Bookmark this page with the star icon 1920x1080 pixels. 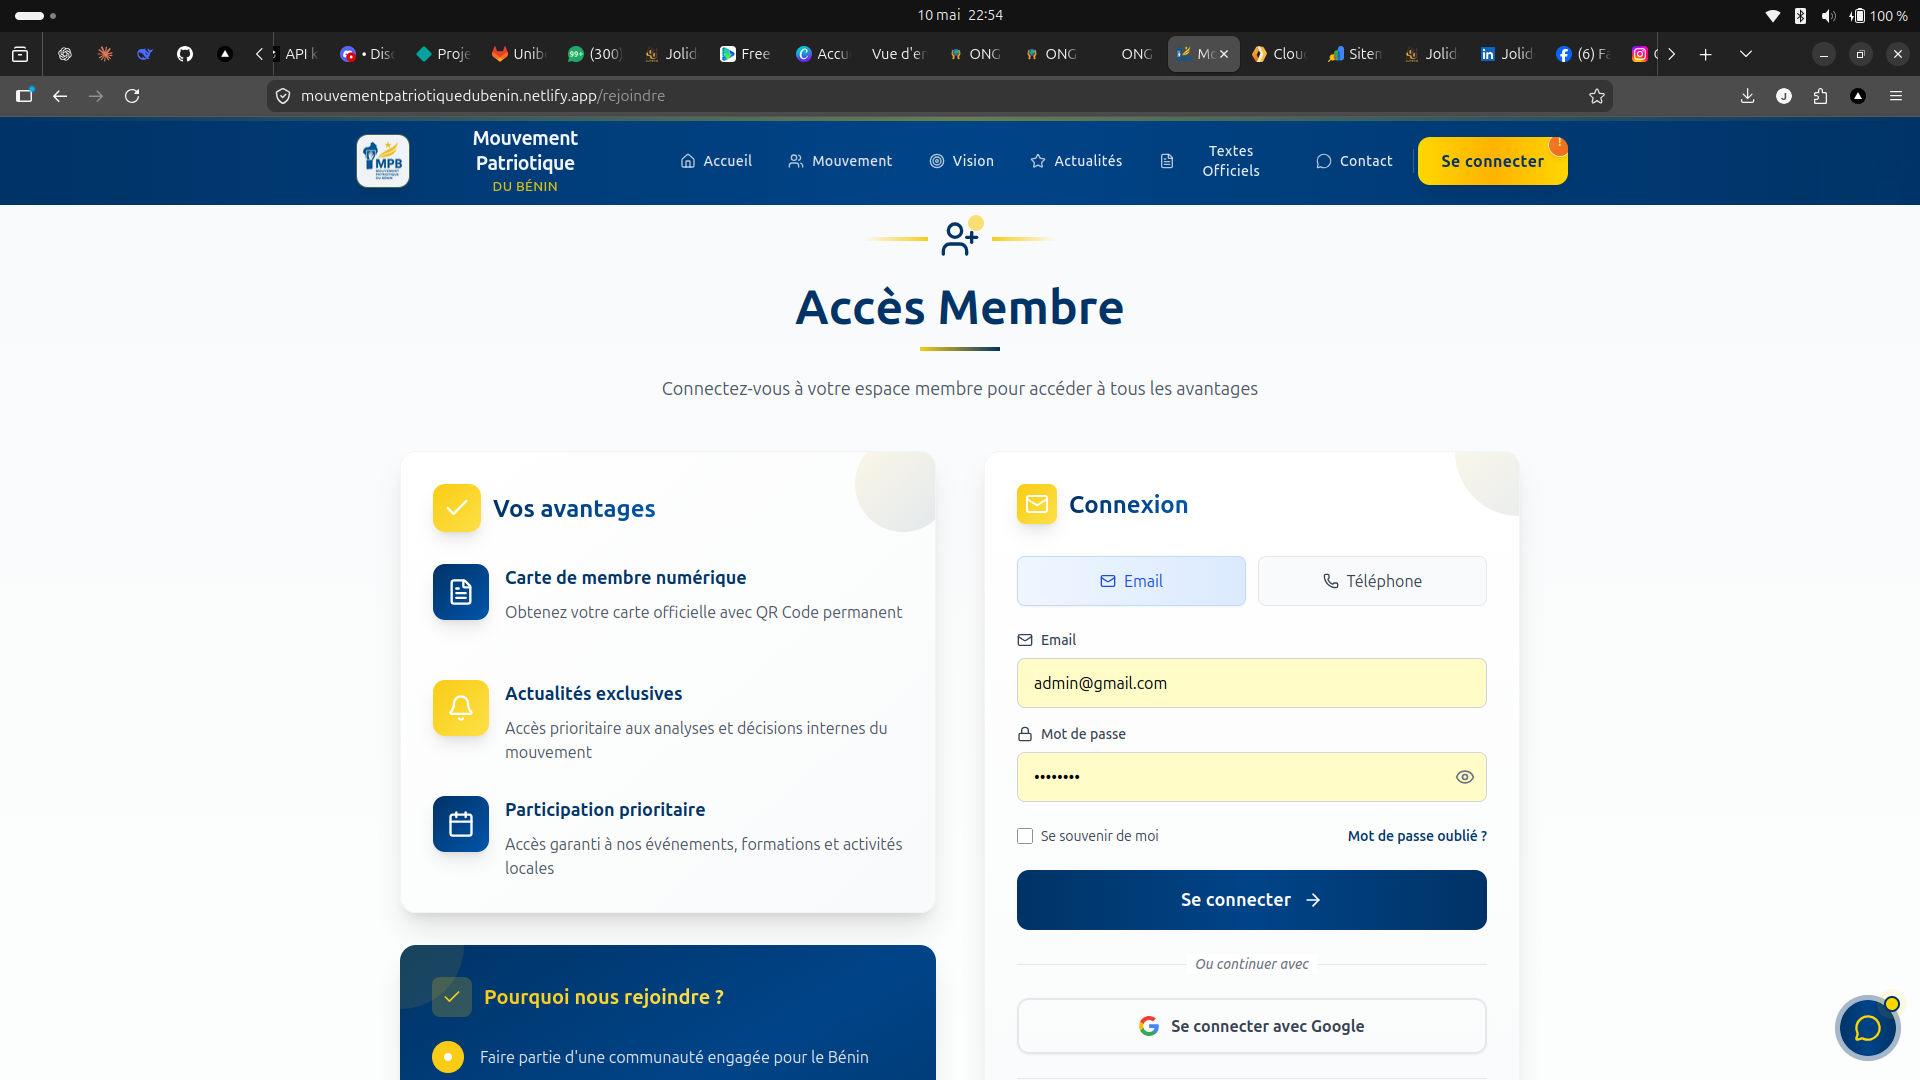pyautogui.click(x=1597, y=96)
